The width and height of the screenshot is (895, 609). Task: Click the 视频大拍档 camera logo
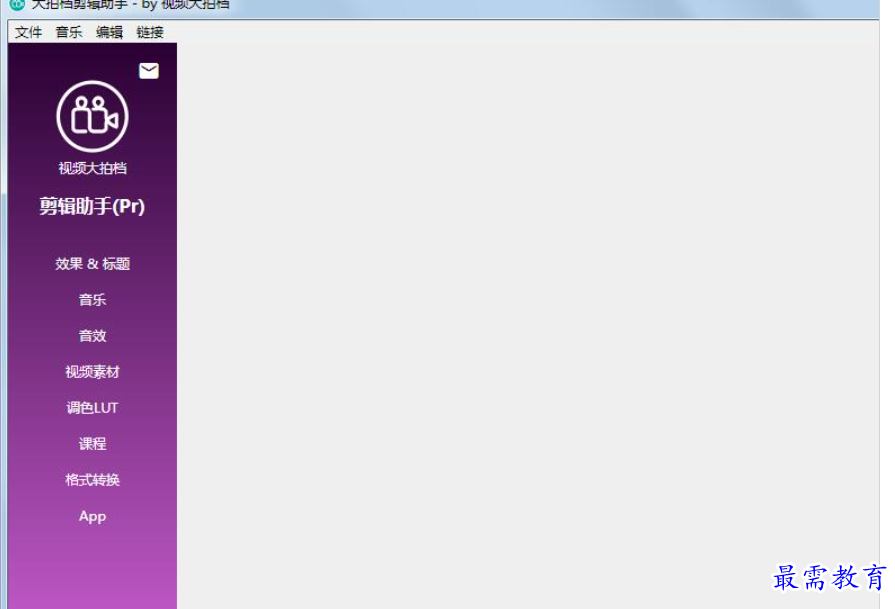click(x=92, y=116)
